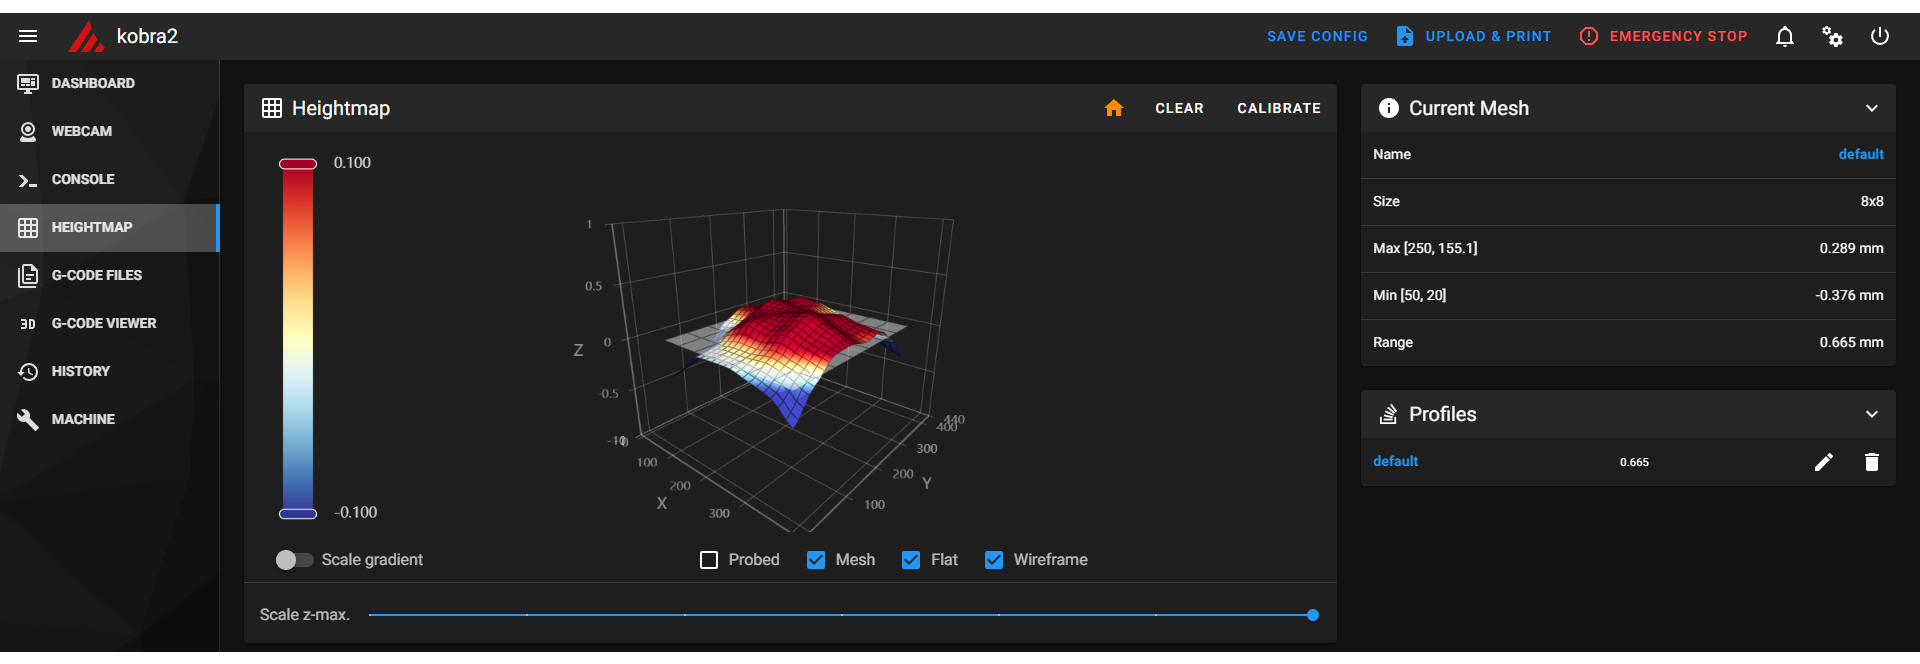Click the hamburger menu icon

(x=28, y=36)
